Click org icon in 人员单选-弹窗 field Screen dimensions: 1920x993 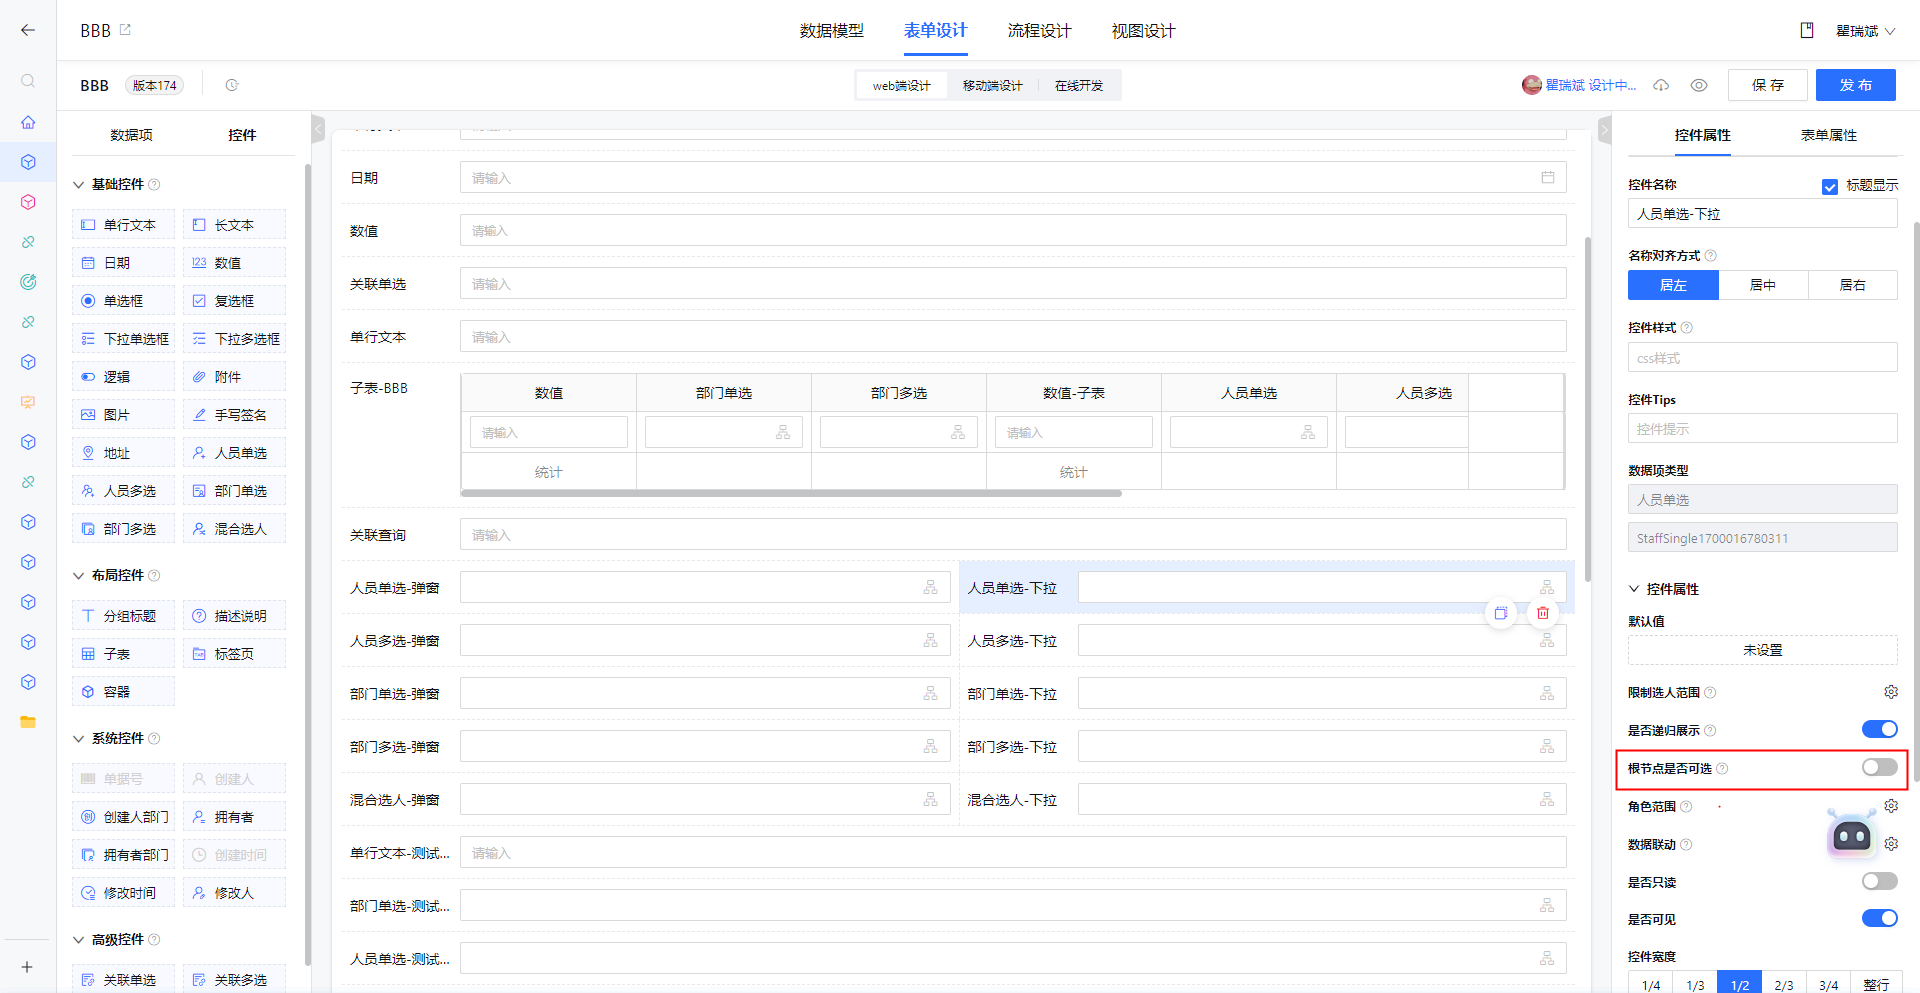click(930, 587)
